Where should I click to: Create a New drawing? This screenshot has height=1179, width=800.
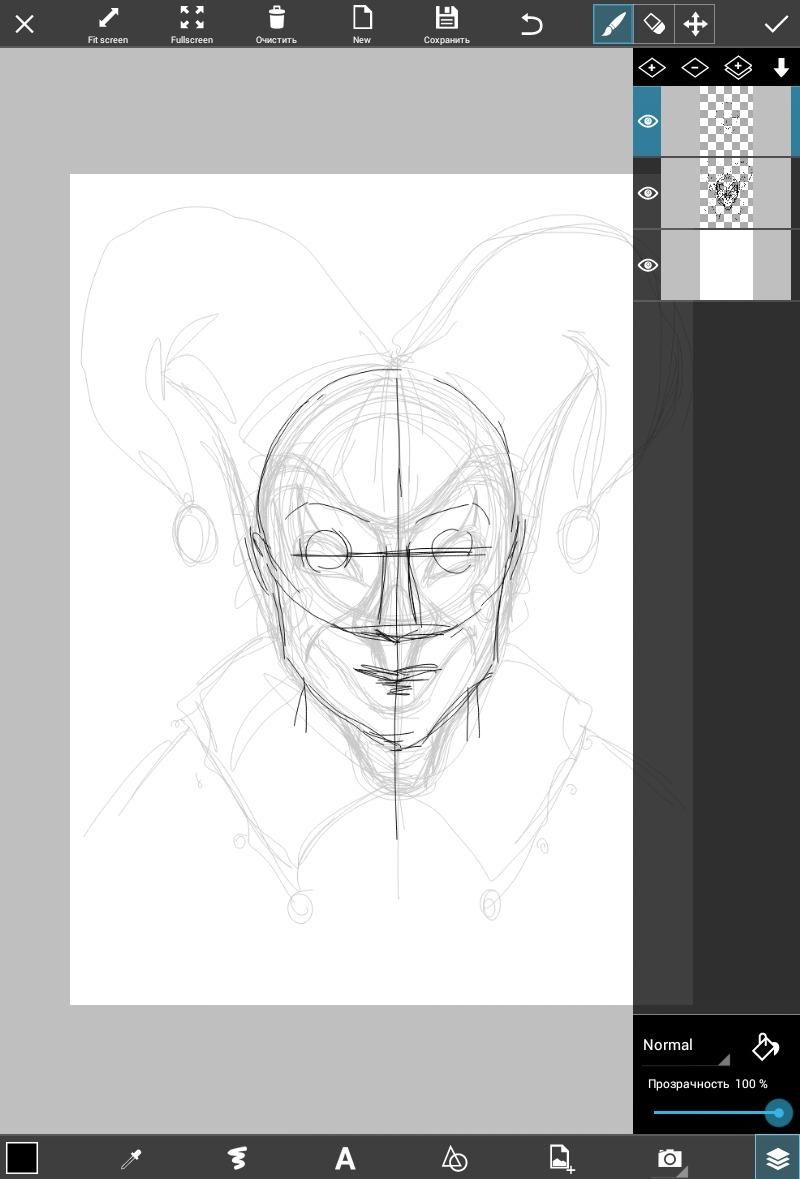(x=362, y=25)
